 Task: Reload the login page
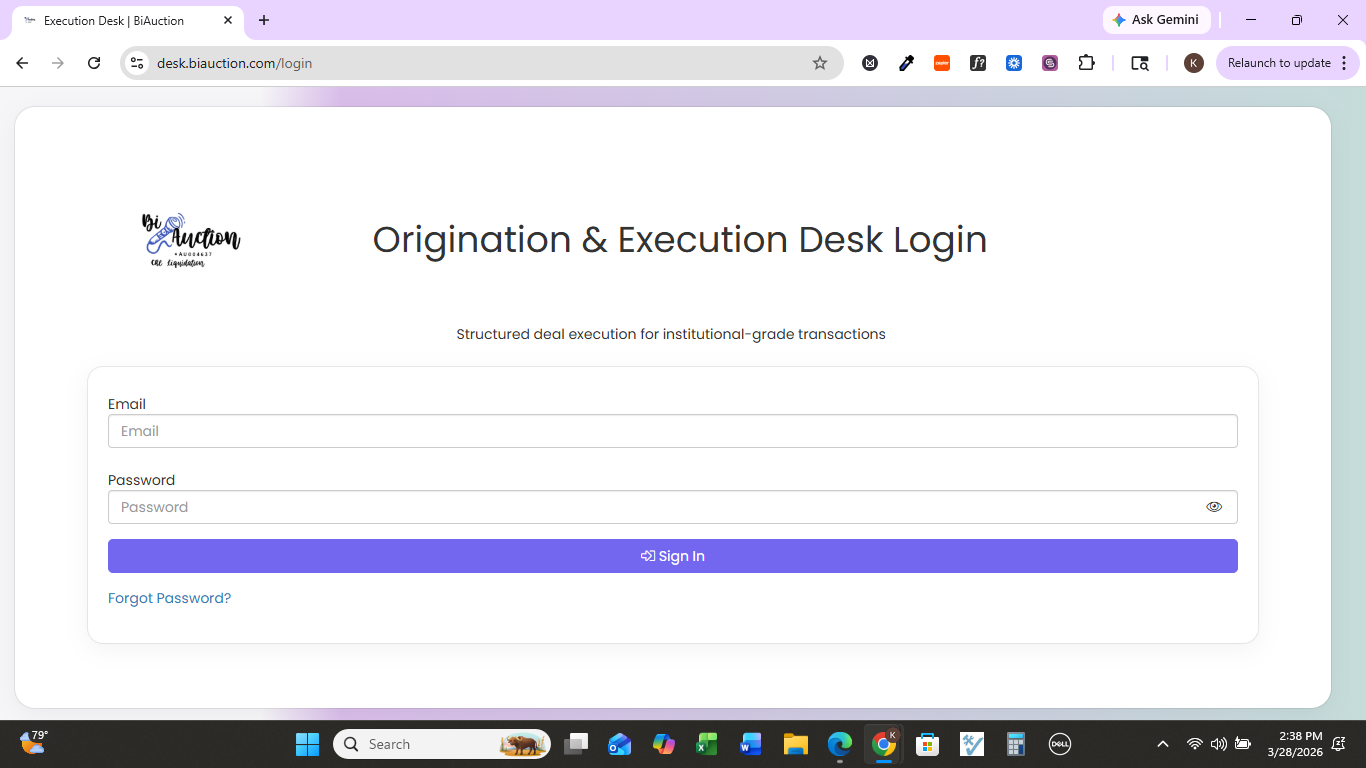coord(94,63)
